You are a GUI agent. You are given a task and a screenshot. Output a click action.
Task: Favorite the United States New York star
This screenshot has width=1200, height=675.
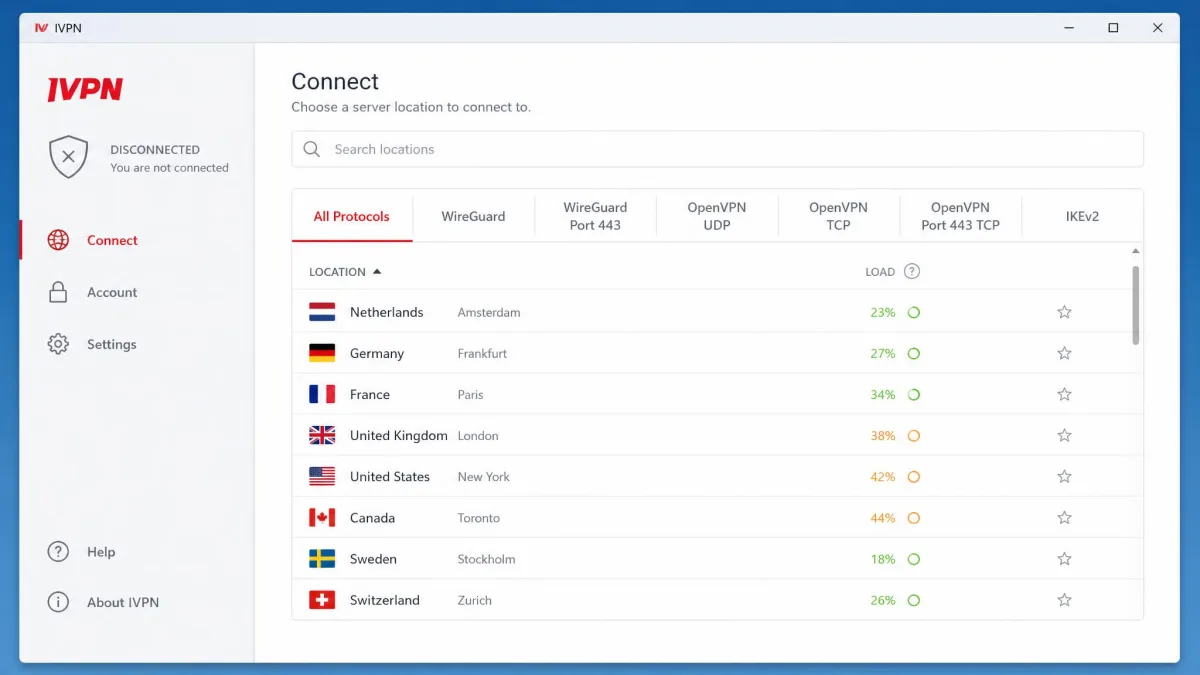pyautogui.click(x=1064, y=476)
